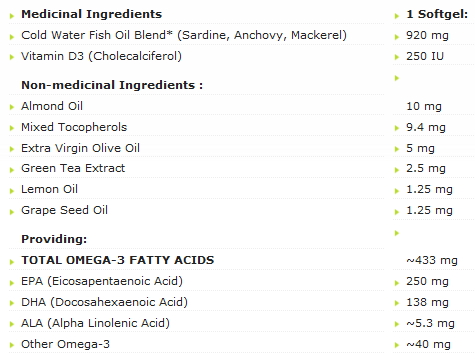Click the arrow beside 1 Softgel header
475x360 pixels.
[x=397, y=16]
